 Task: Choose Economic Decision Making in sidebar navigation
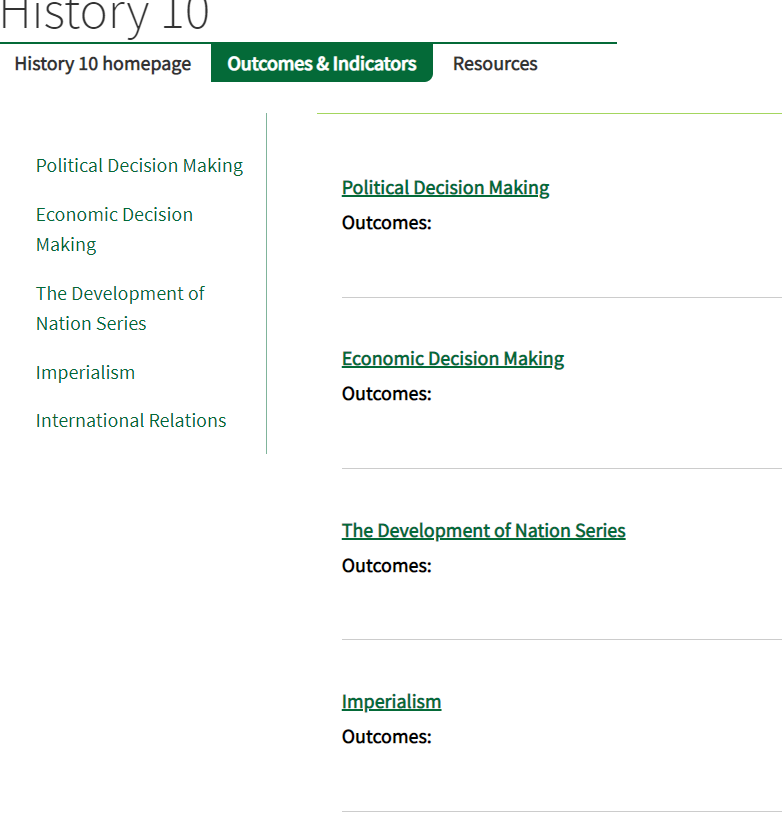coord(114,229)
